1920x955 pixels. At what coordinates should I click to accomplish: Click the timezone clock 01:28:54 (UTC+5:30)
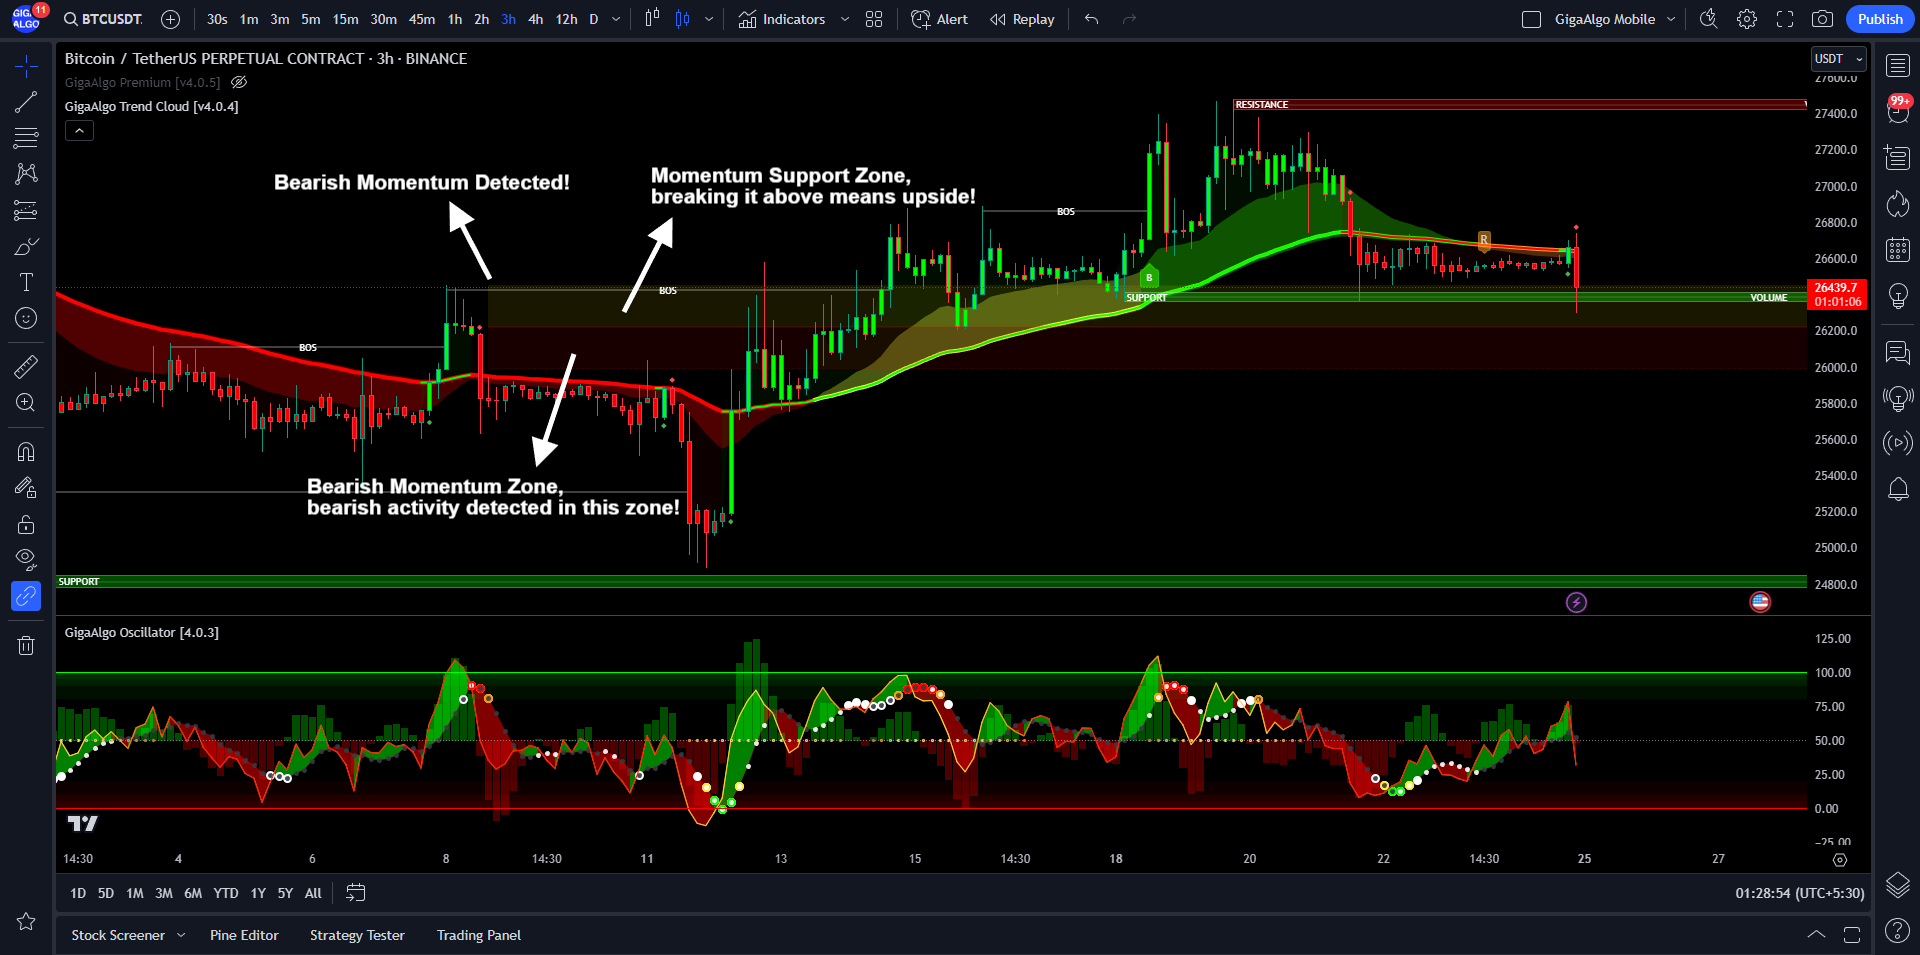coord(1799,893)
